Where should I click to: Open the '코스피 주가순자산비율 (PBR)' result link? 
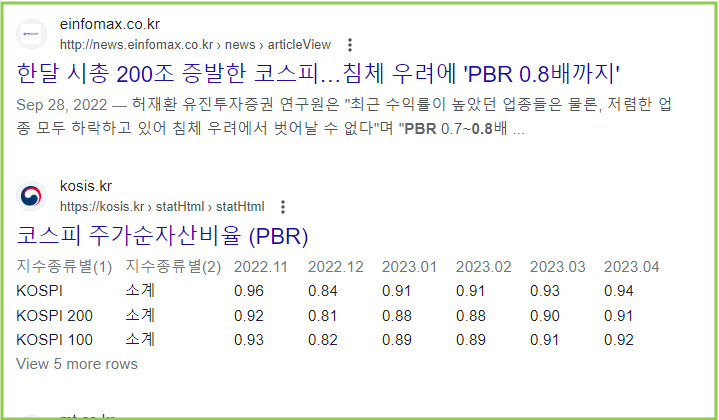162,236
